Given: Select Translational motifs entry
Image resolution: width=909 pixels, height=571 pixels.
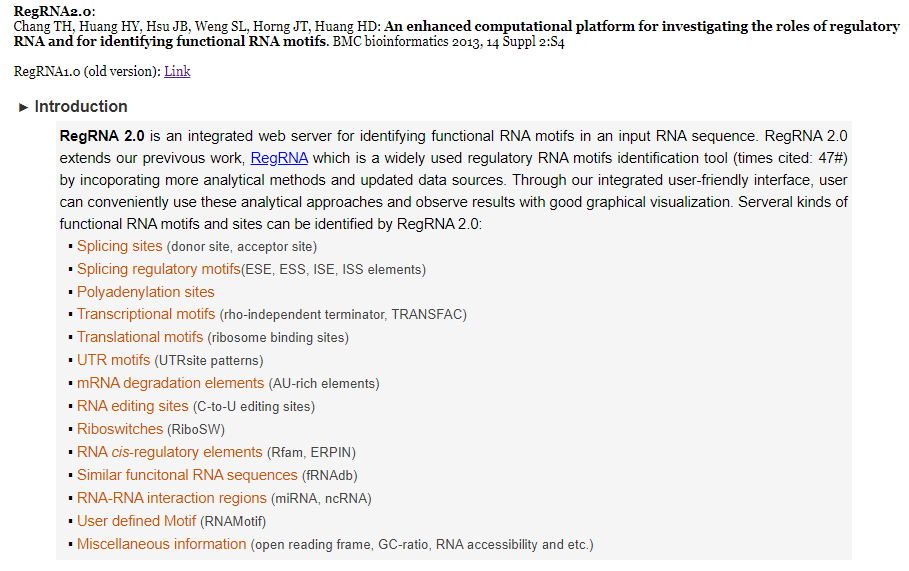Looking at the screenshot, I should 140,337.
